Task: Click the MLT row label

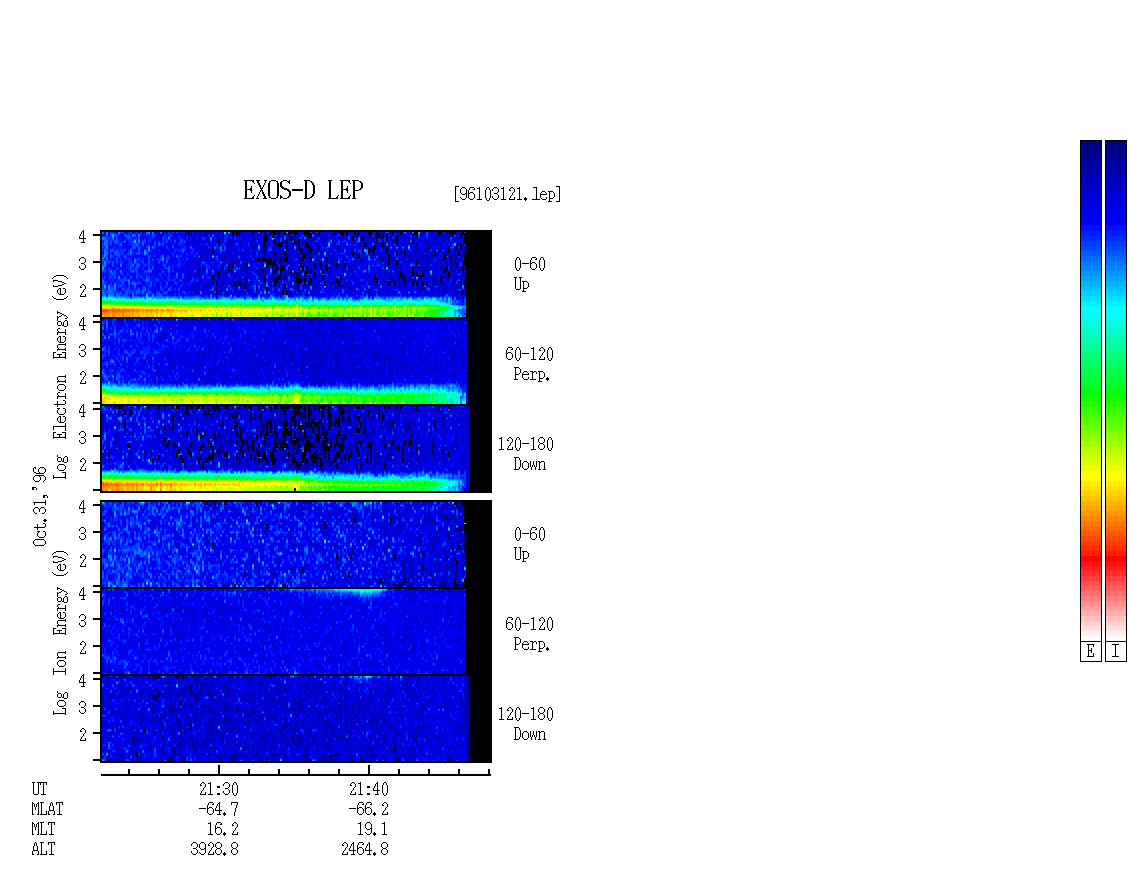Action: coord(43,830)
